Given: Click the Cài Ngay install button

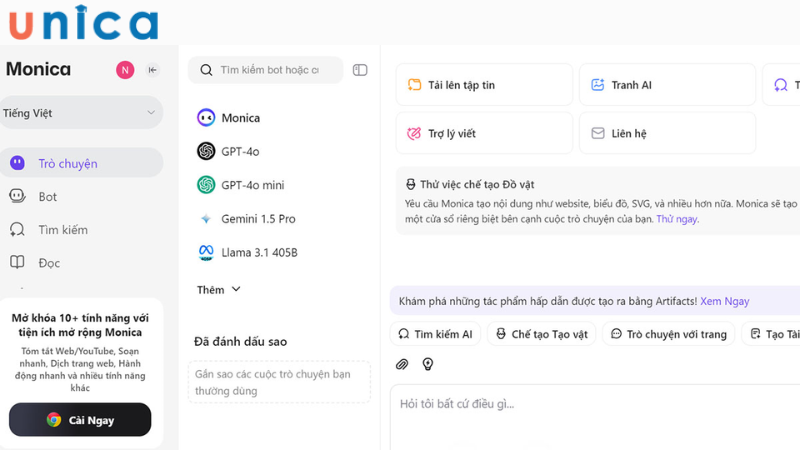Looking at the screenshot, I should pyautogui.click(x=80, y=420).
